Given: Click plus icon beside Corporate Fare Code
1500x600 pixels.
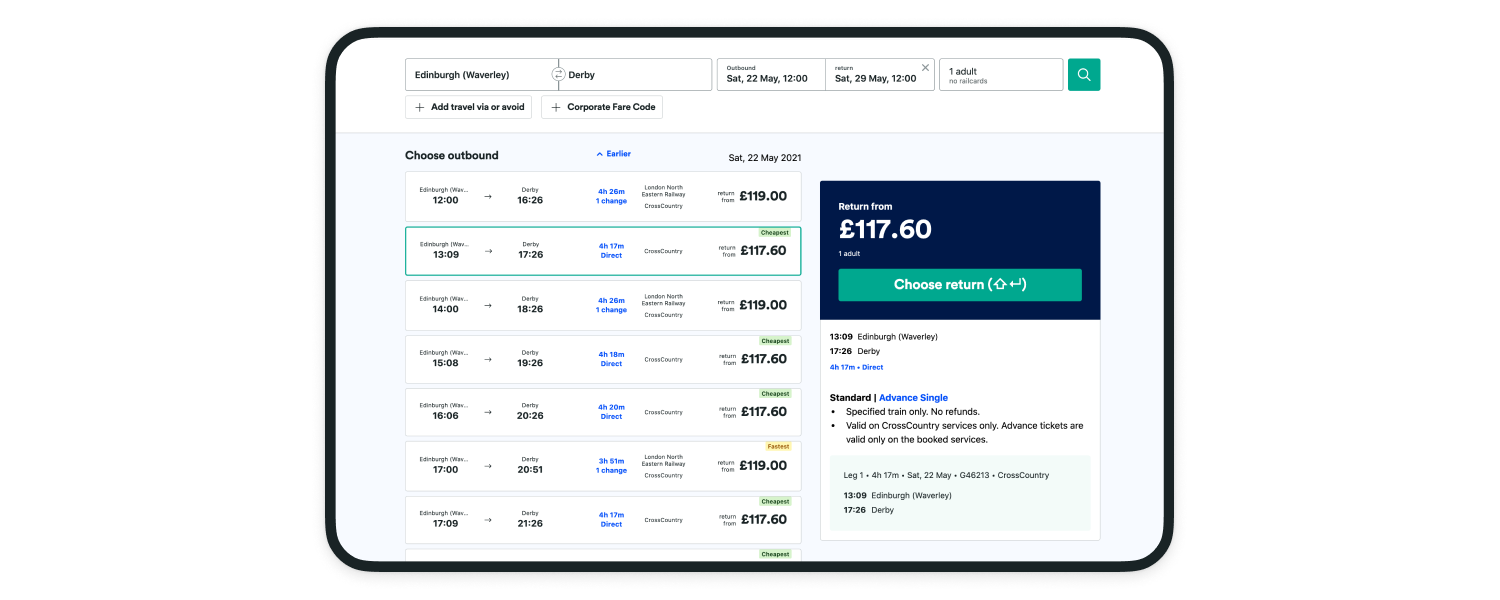Looking at the screenshot, I should point(556,107).
